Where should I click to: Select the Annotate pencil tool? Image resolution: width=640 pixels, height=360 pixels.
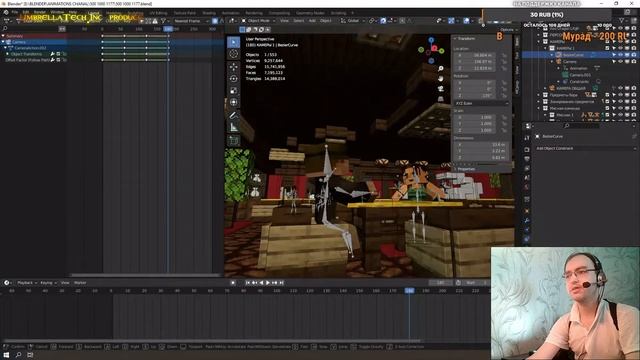tap(233, 115)
